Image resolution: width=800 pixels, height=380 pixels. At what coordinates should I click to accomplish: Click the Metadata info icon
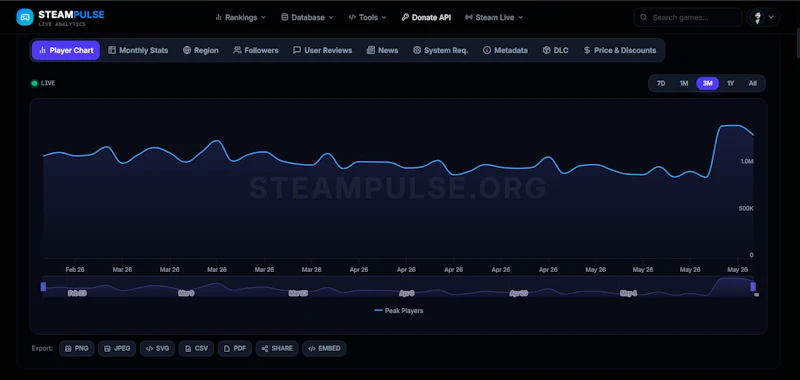tap(487, 50)
